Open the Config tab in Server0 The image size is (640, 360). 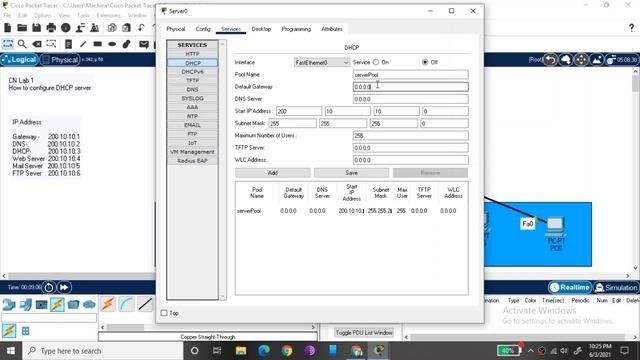tap(203, 29)
